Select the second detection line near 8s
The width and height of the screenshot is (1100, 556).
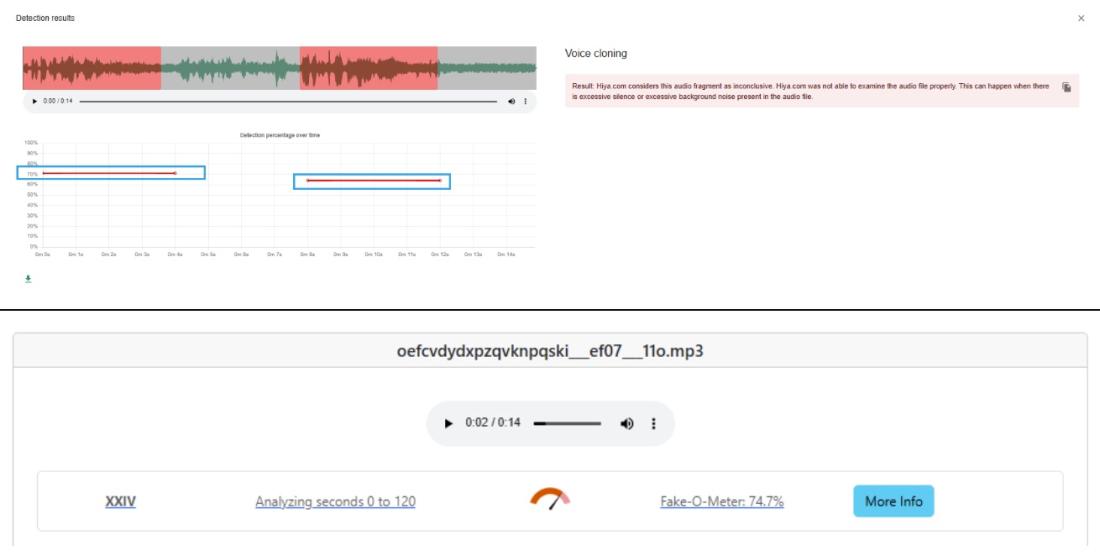coord(373,181)
